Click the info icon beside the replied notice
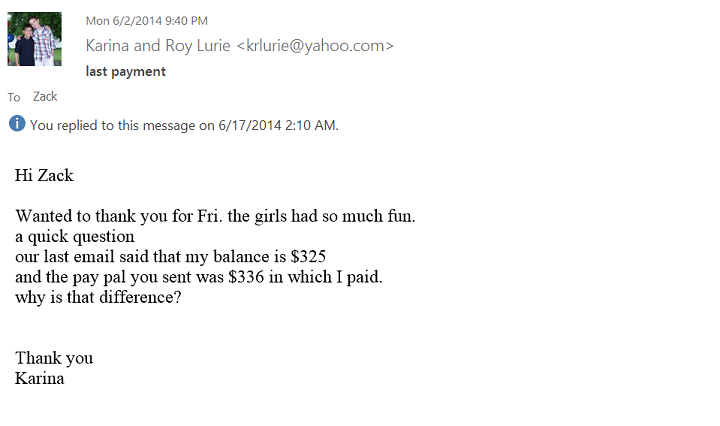The image size is (720, 426). 17,124
